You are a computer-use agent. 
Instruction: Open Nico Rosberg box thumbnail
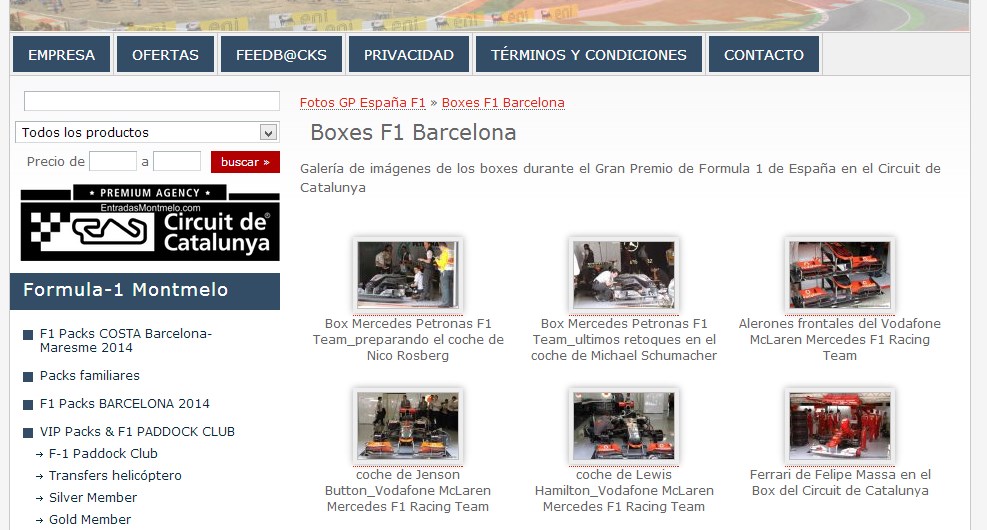tap(408, 275)
